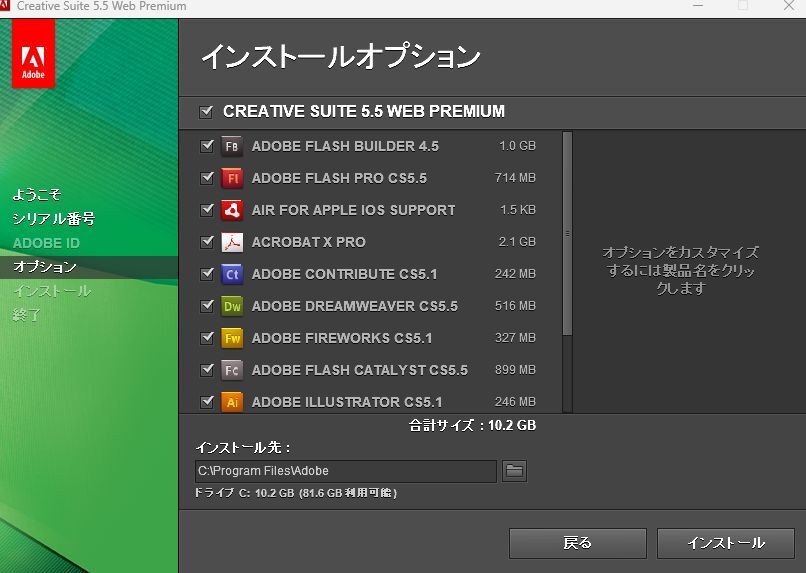Screen dimensions: 806x573
Task: Click the Contribute CS5.1 icon
Action: [x=232, y=274]
